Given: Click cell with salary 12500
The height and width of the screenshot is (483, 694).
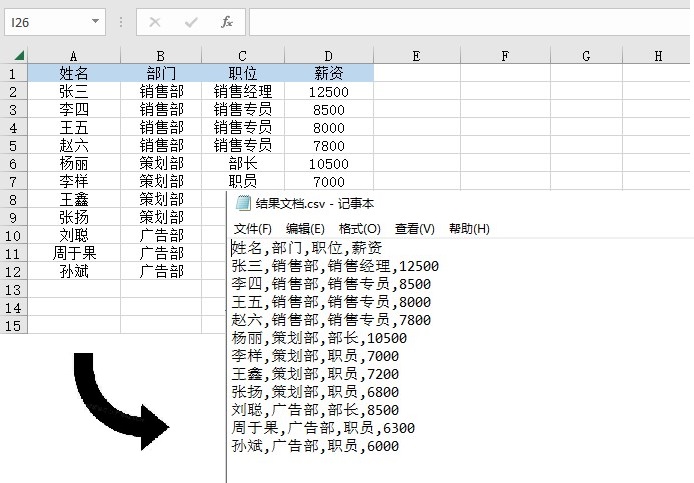Looking at the screenshot, I should pyautogui.click(x=328, y=92).
